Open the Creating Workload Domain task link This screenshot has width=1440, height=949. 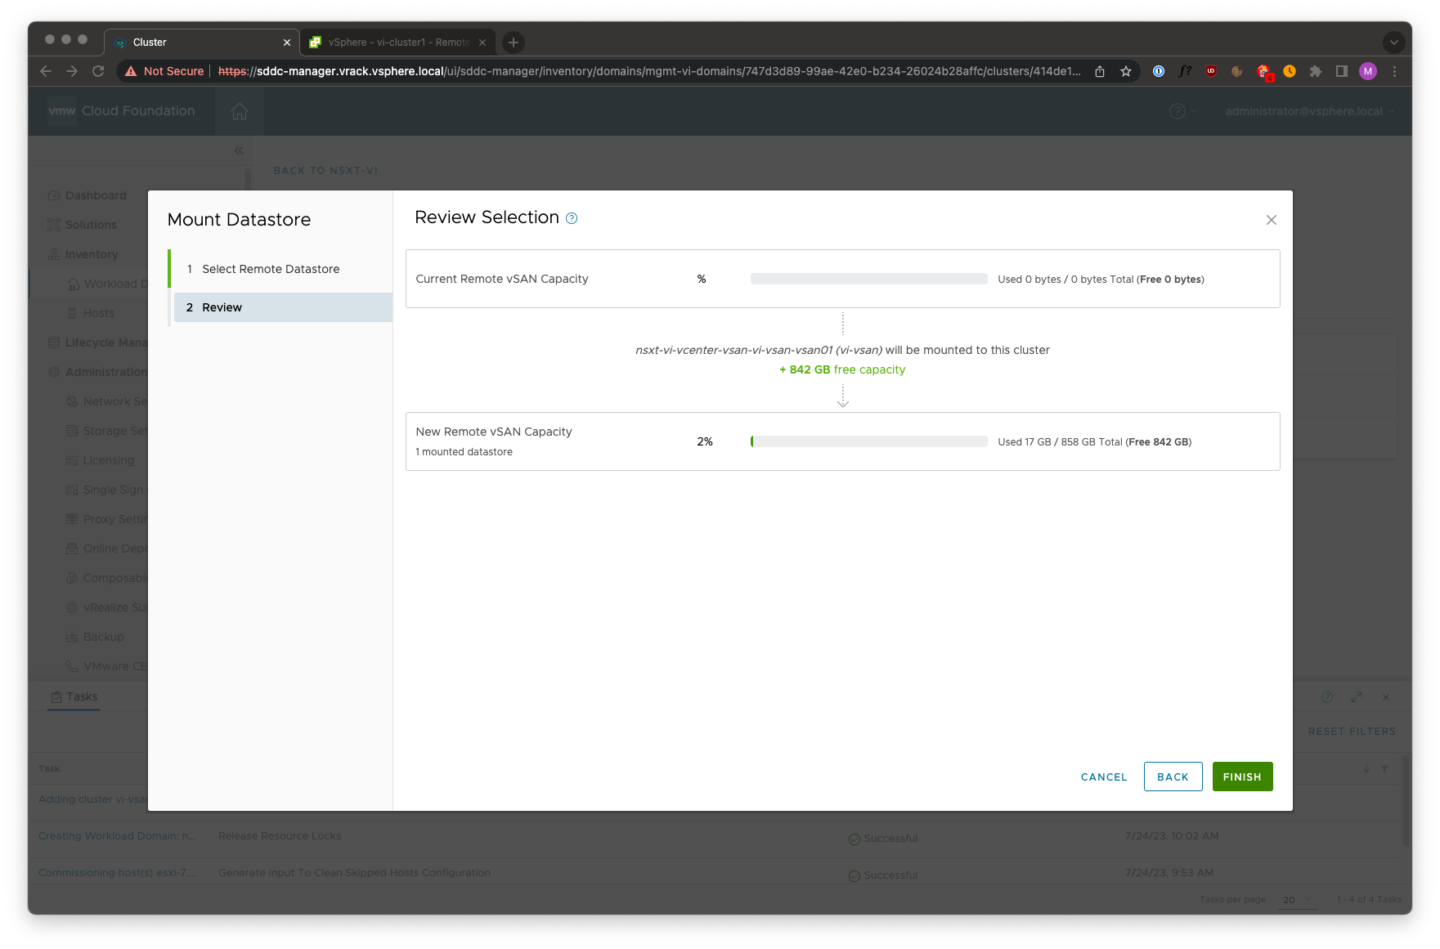click(x=117, y=835)
